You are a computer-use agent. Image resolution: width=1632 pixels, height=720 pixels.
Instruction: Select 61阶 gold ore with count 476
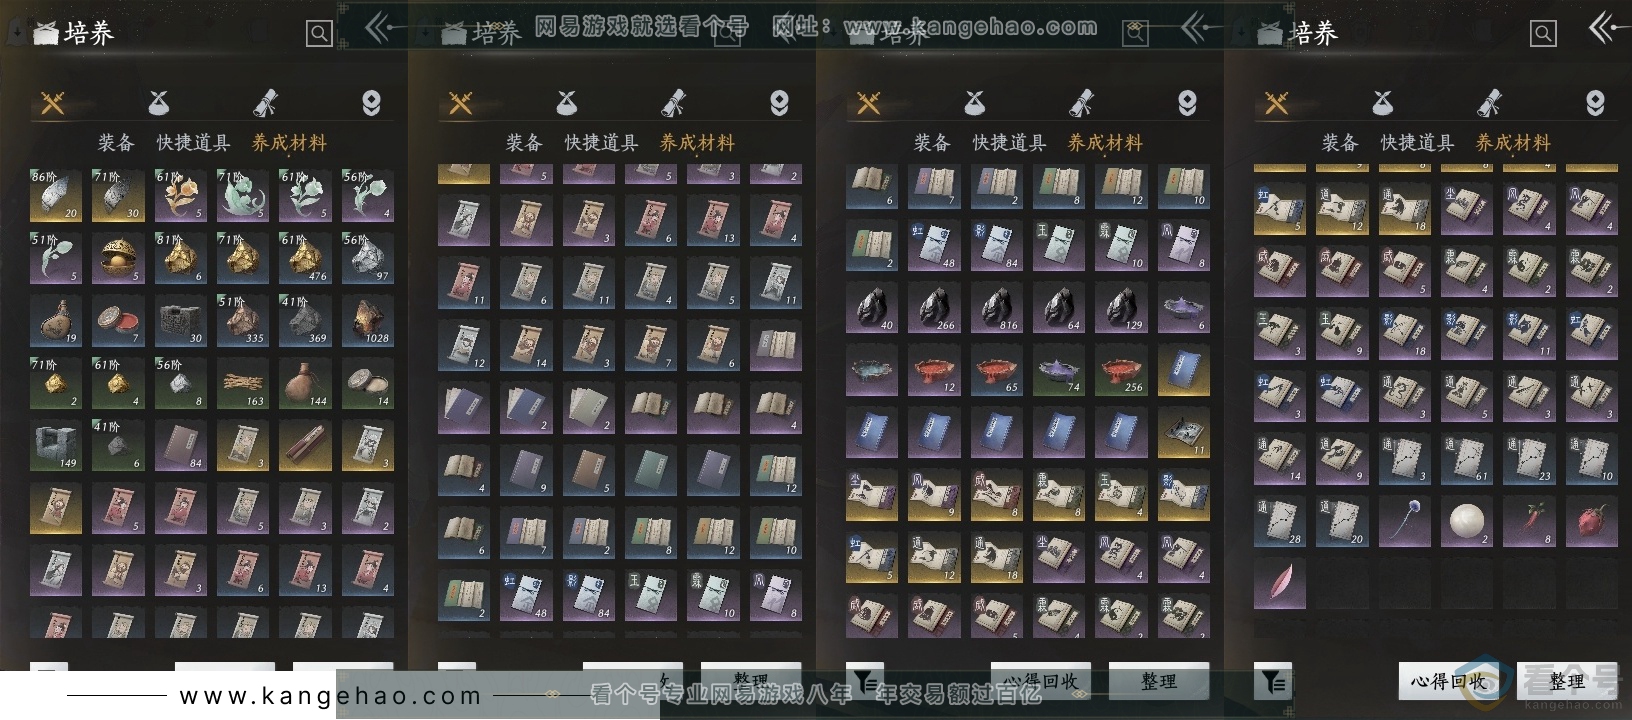(305, 258)
